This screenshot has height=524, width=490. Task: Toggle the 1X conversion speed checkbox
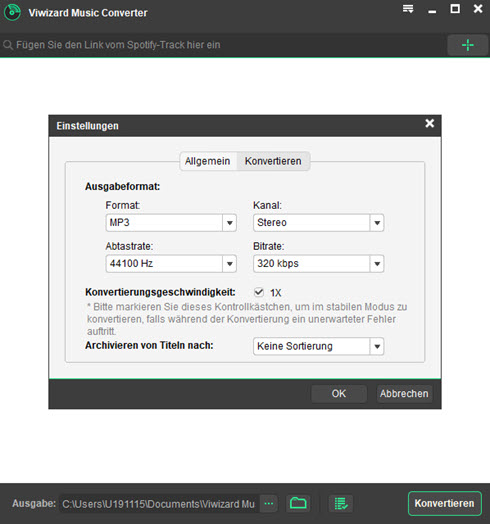tap(258, 292)
